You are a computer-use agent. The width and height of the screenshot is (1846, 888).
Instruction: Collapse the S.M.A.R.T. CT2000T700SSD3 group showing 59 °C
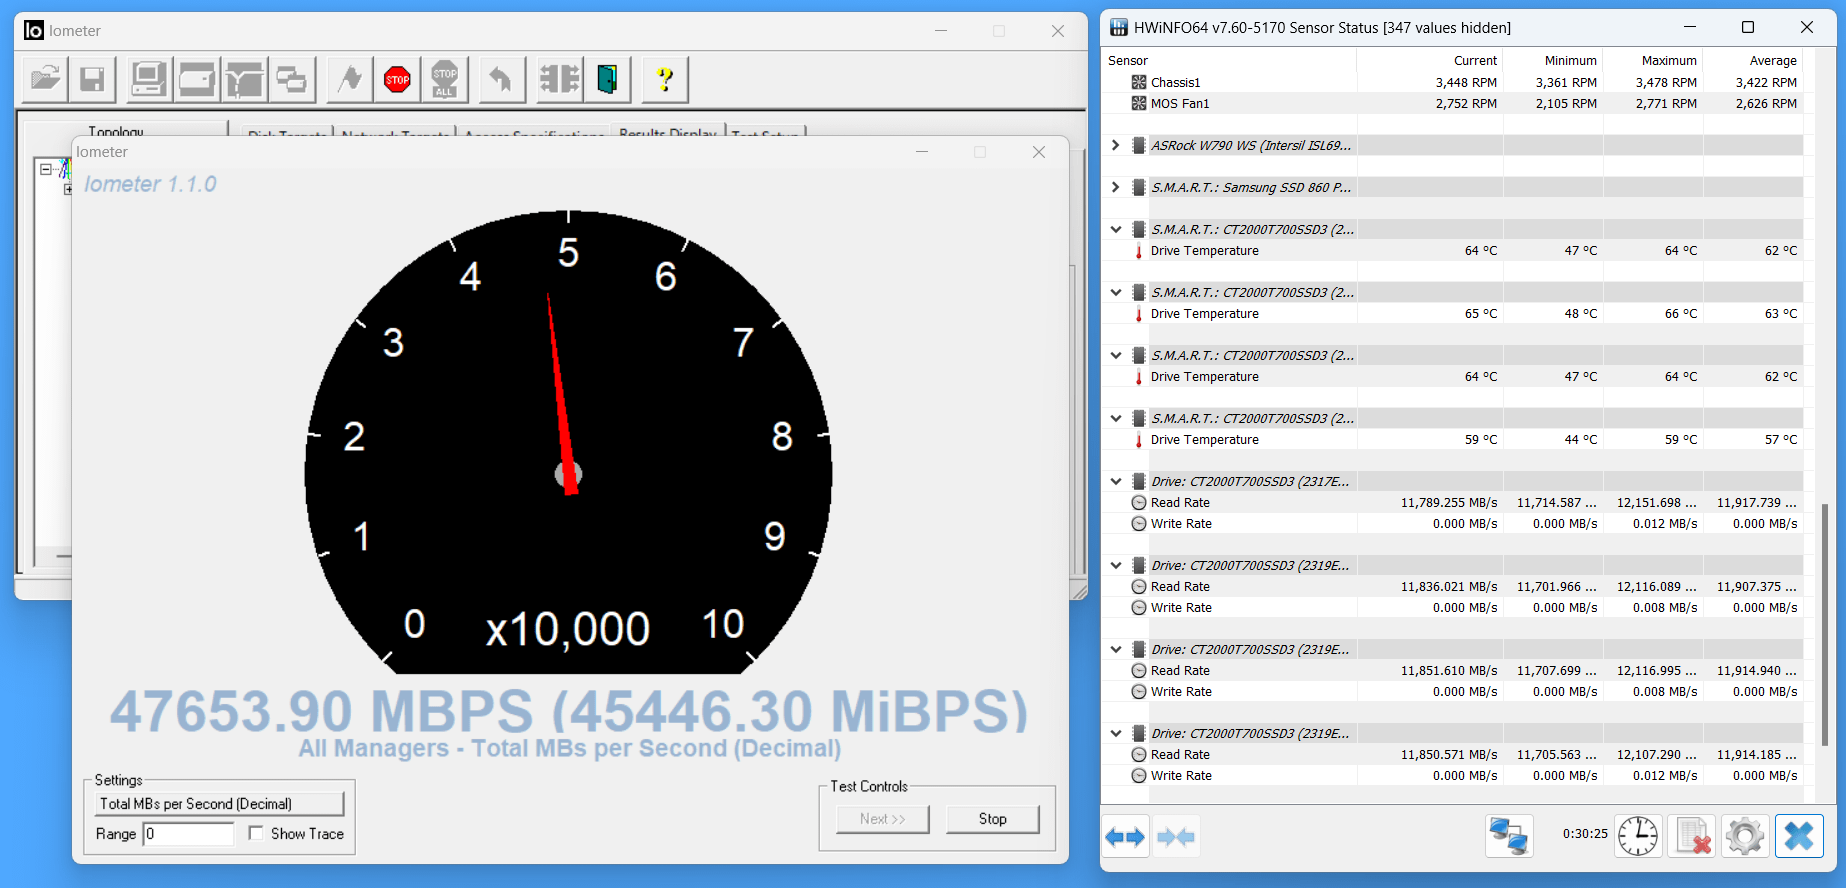click(x=1116, y=418)
